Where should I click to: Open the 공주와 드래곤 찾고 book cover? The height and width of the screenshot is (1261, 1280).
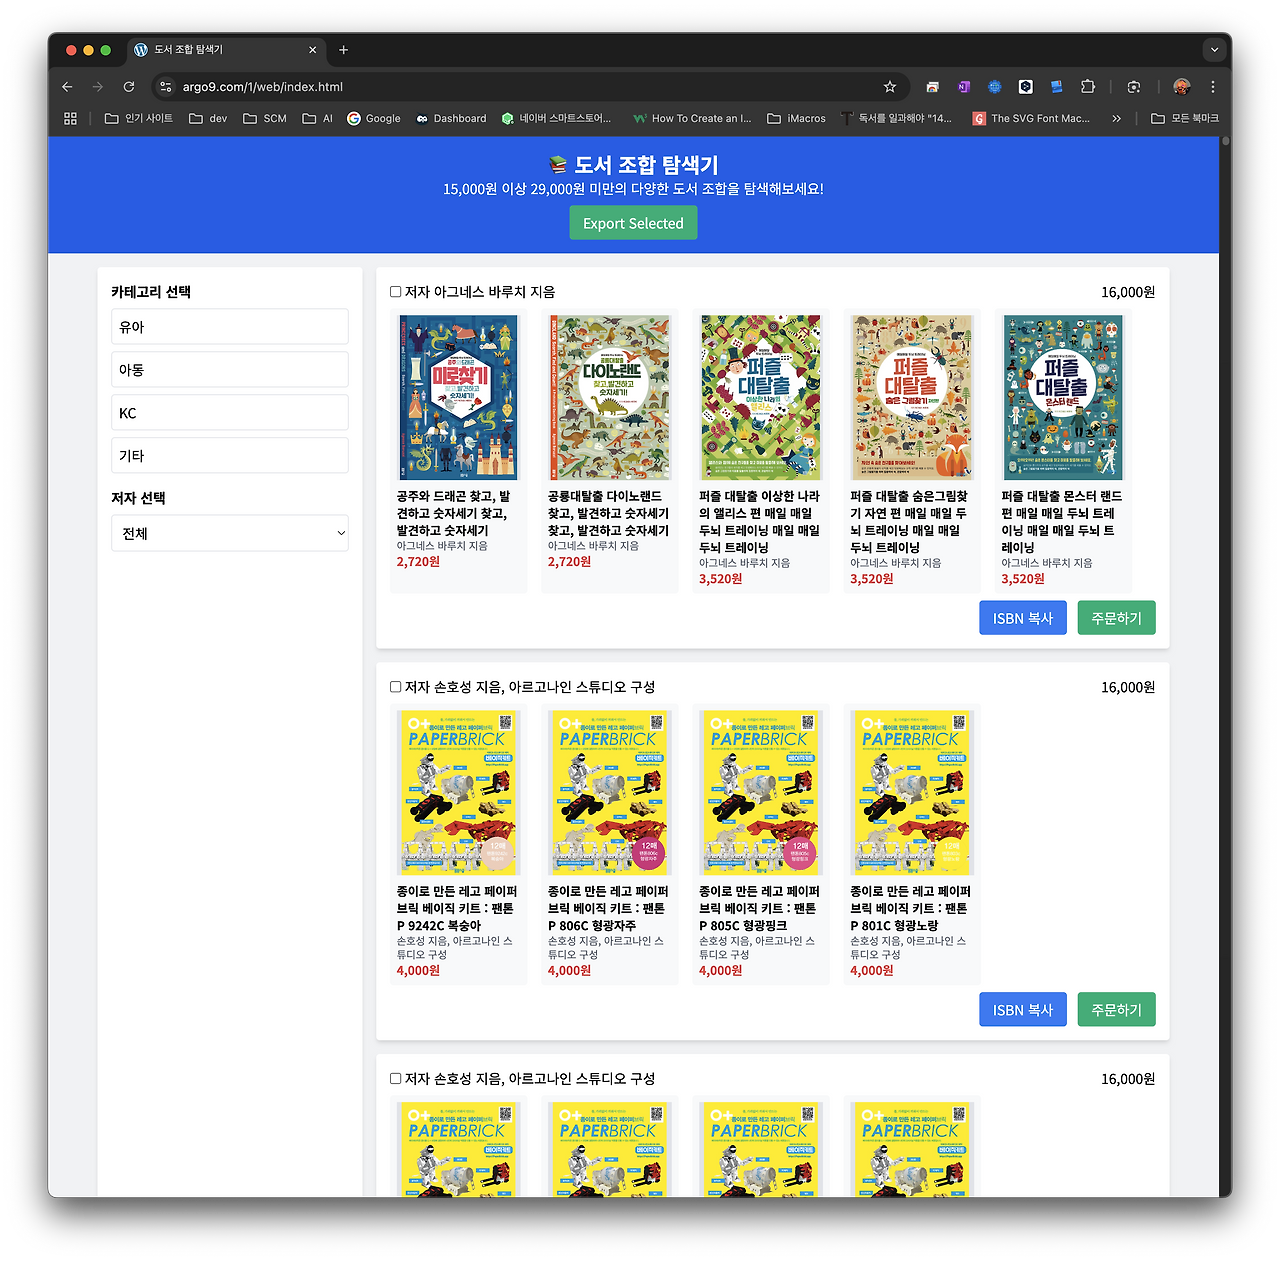[459, 398]
